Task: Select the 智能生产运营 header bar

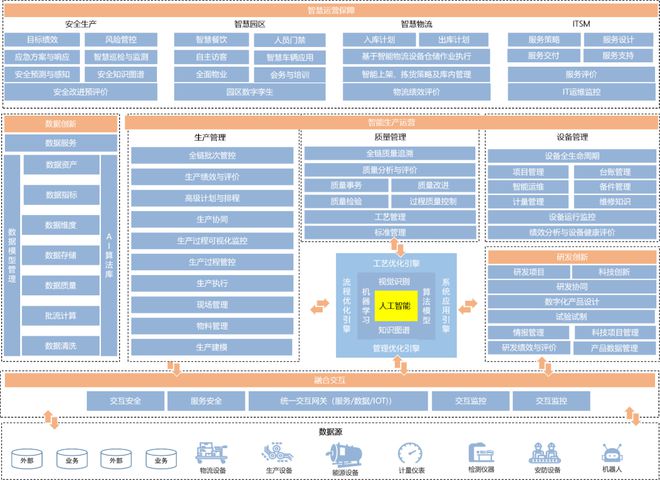Action: pos(391,123)
